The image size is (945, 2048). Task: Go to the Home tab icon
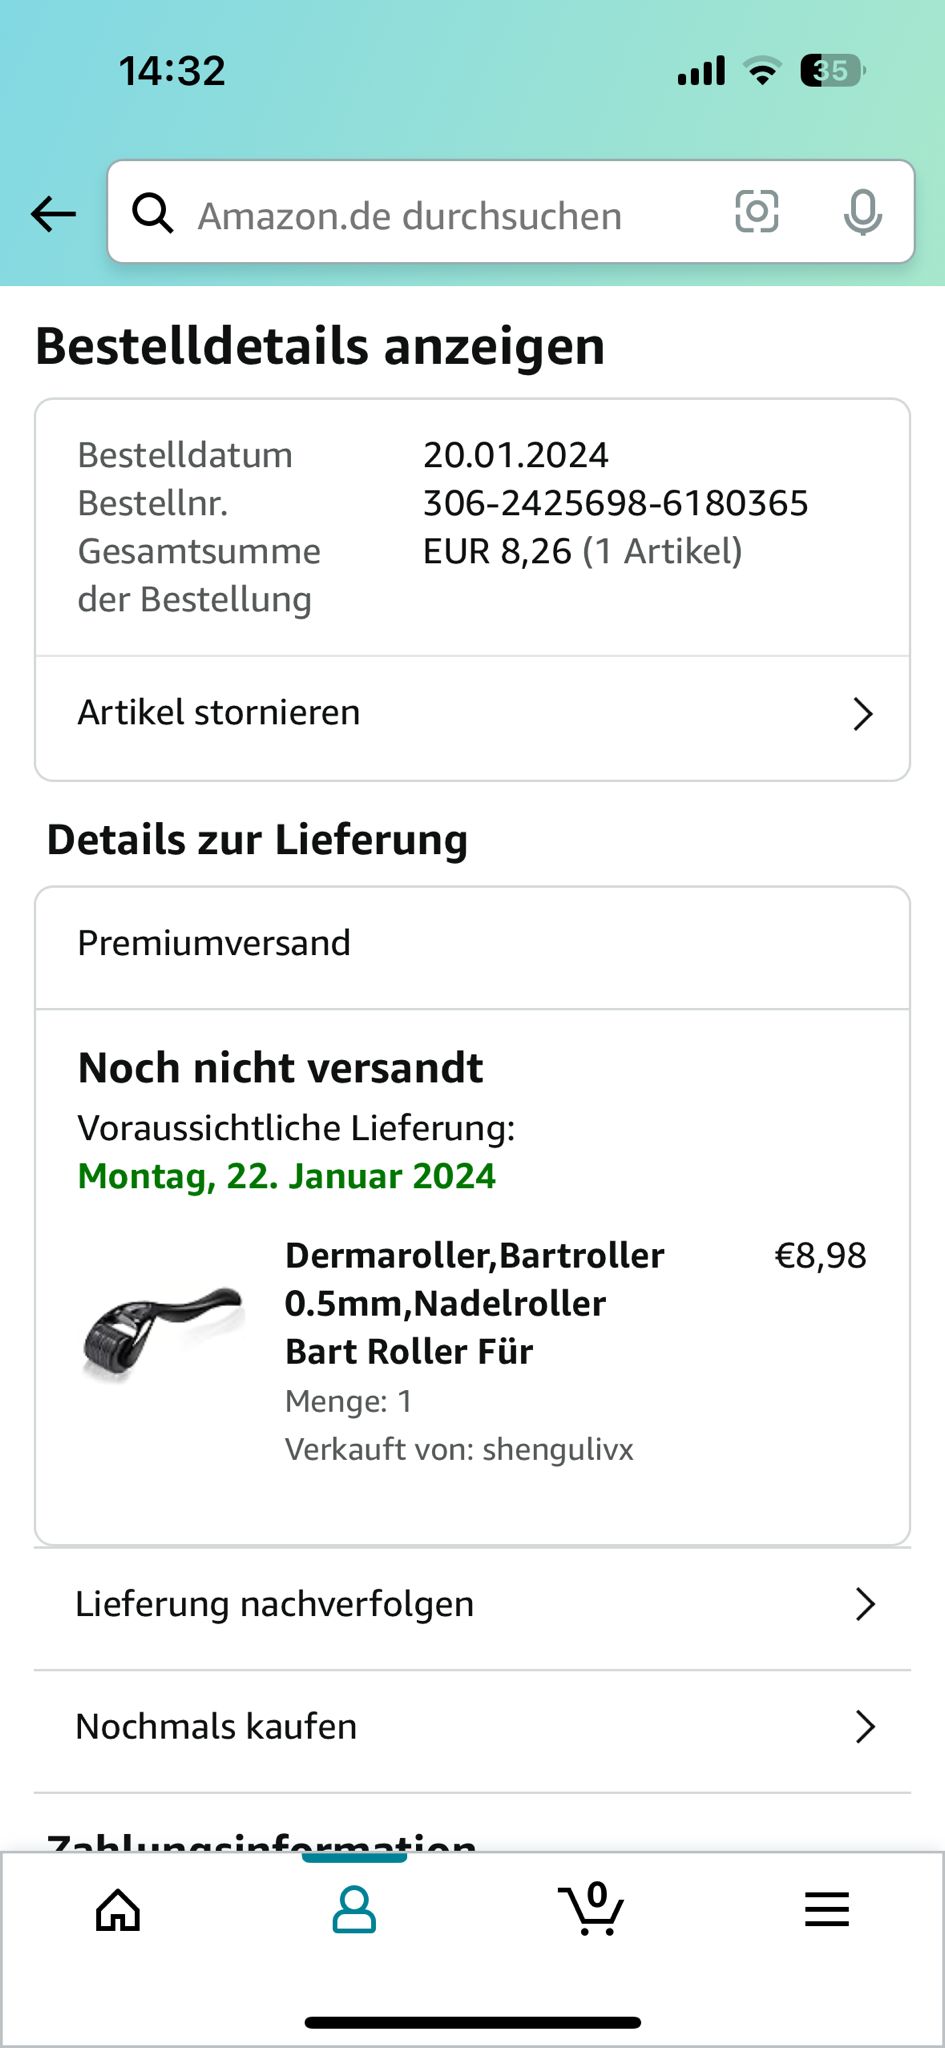click(x=118, y=1910)
